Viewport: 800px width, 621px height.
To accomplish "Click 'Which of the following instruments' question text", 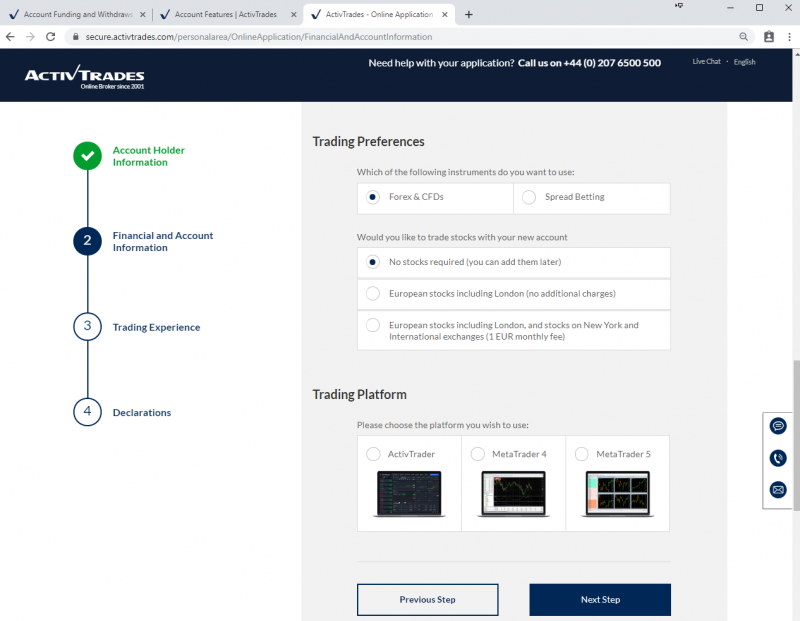I will (x=465, y=172).
